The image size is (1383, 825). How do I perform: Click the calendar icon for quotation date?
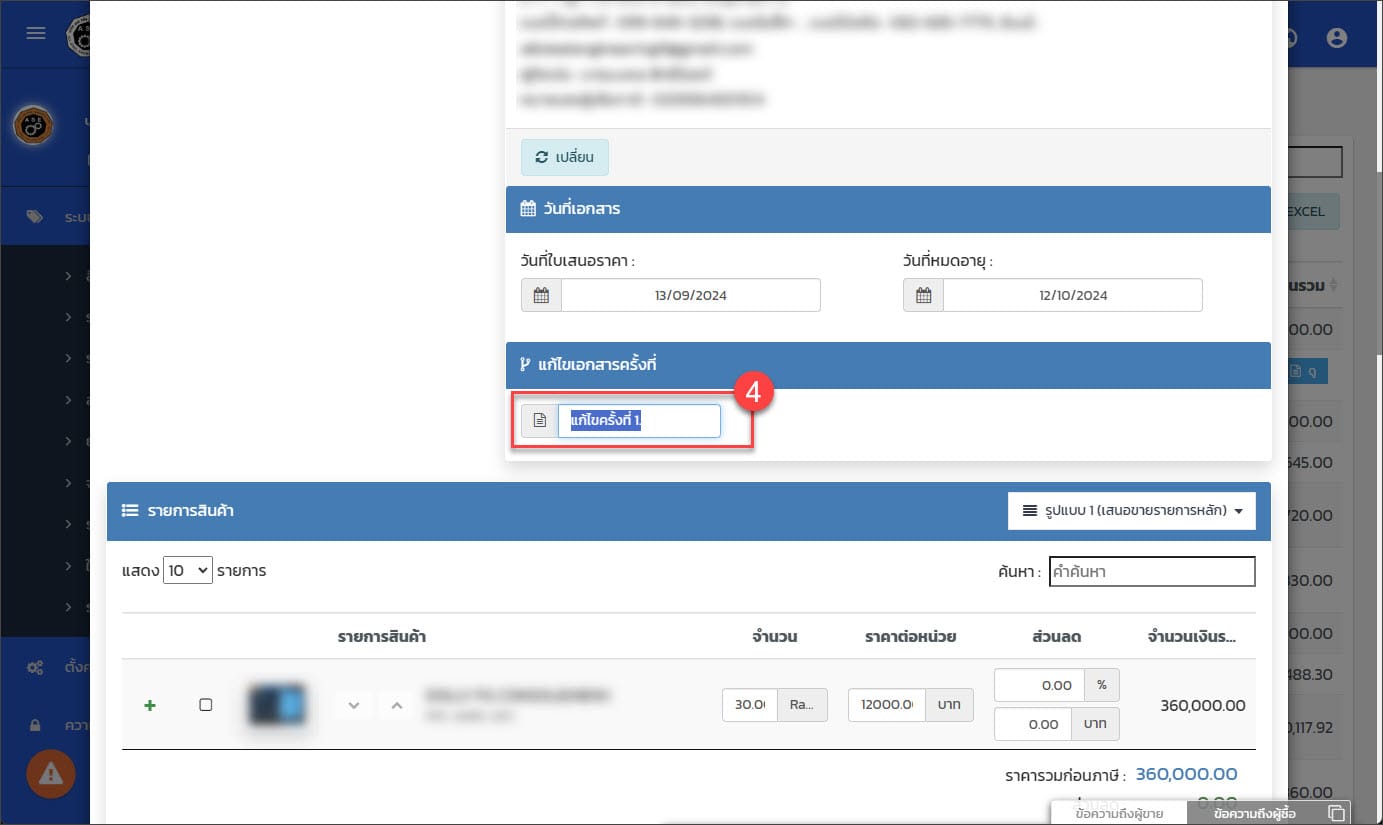point(541,295)
